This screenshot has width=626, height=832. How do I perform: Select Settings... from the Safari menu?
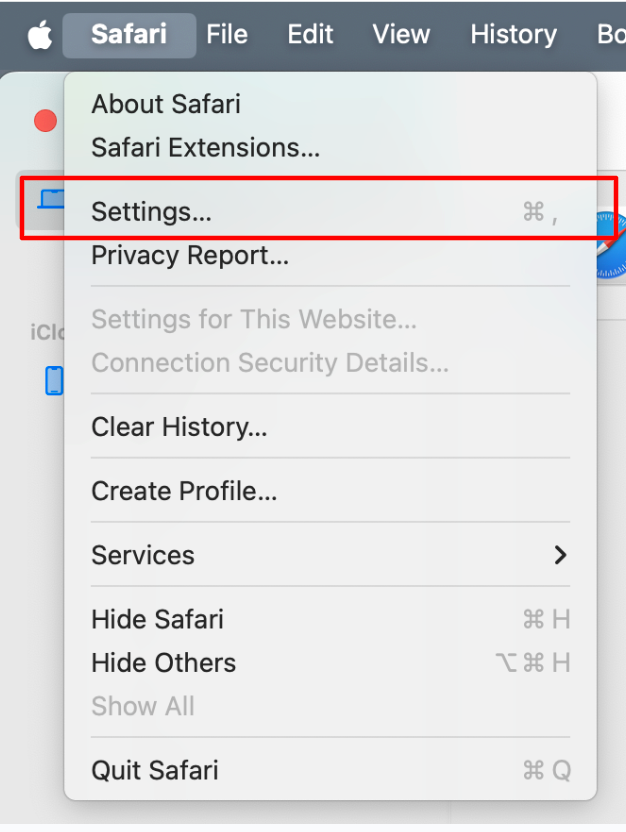click(x=151, y=212)
